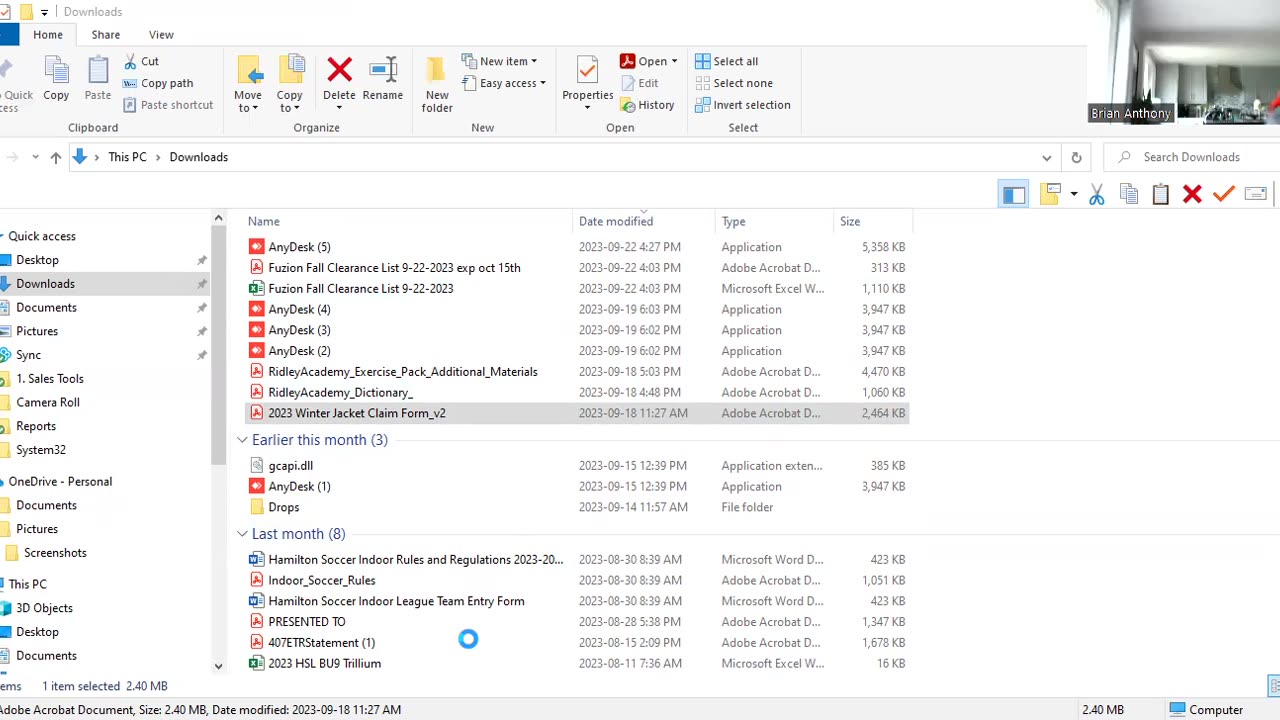Open Screenshots folder in navigation pane

55,553
